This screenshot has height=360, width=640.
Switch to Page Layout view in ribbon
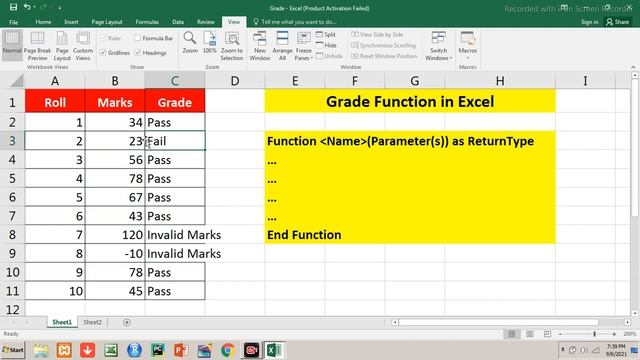click(x=62, y=45)
